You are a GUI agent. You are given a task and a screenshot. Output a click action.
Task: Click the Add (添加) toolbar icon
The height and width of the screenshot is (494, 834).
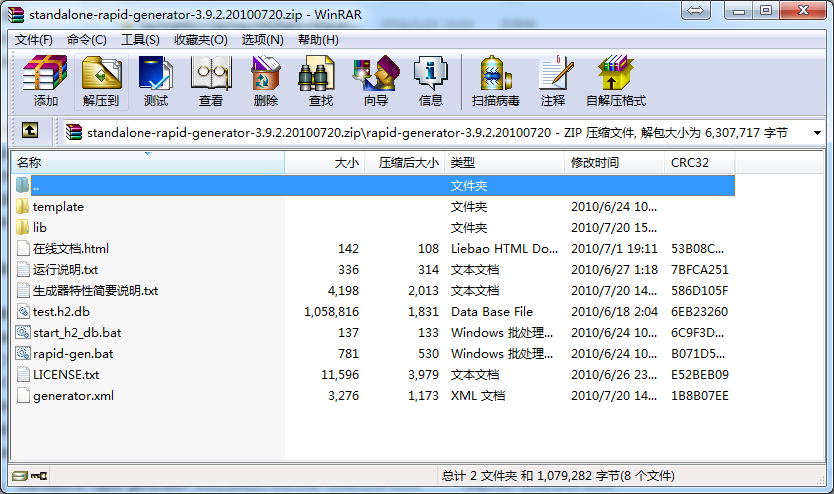tap(45, 73)
